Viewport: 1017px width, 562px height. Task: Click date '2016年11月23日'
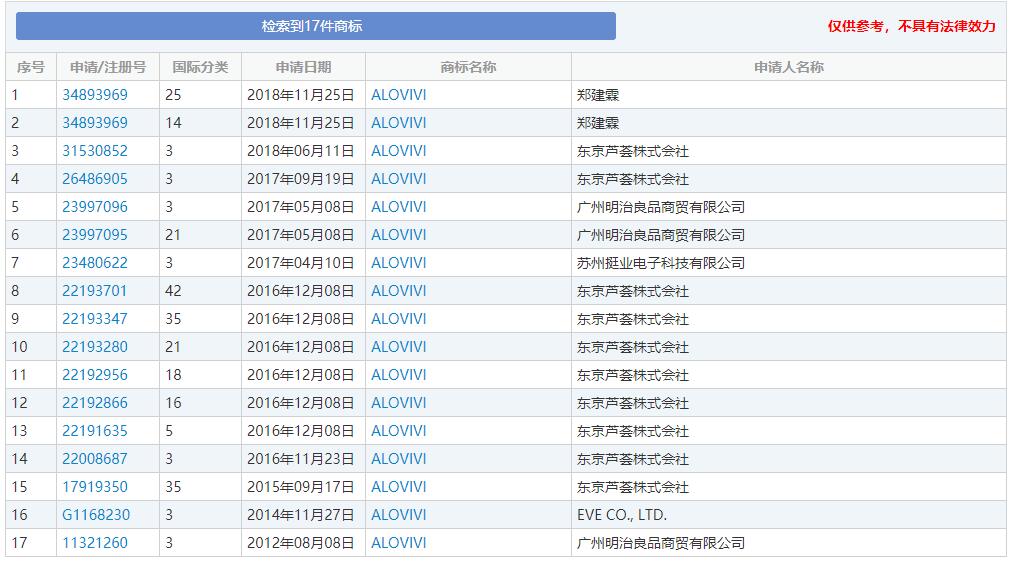point(300,458)
